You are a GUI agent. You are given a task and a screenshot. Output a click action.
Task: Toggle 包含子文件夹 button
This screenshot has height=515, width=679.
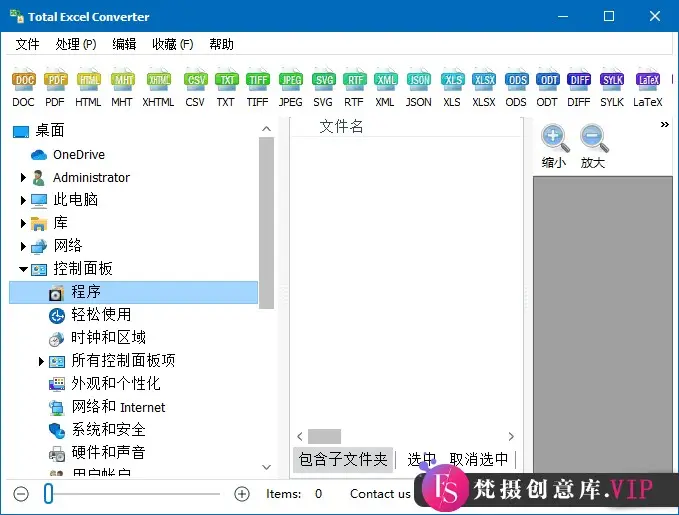(x=343, y=460)
